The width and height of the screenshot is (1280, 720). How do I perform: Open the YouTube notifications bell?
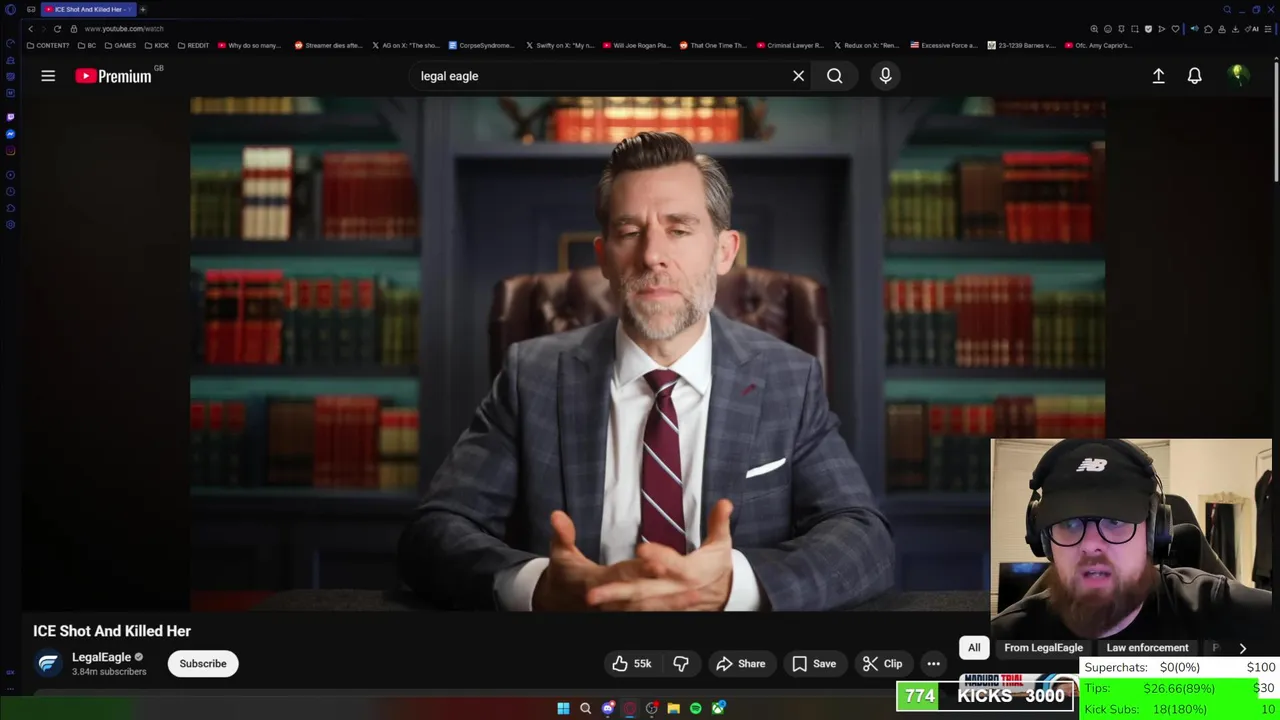1194,76
